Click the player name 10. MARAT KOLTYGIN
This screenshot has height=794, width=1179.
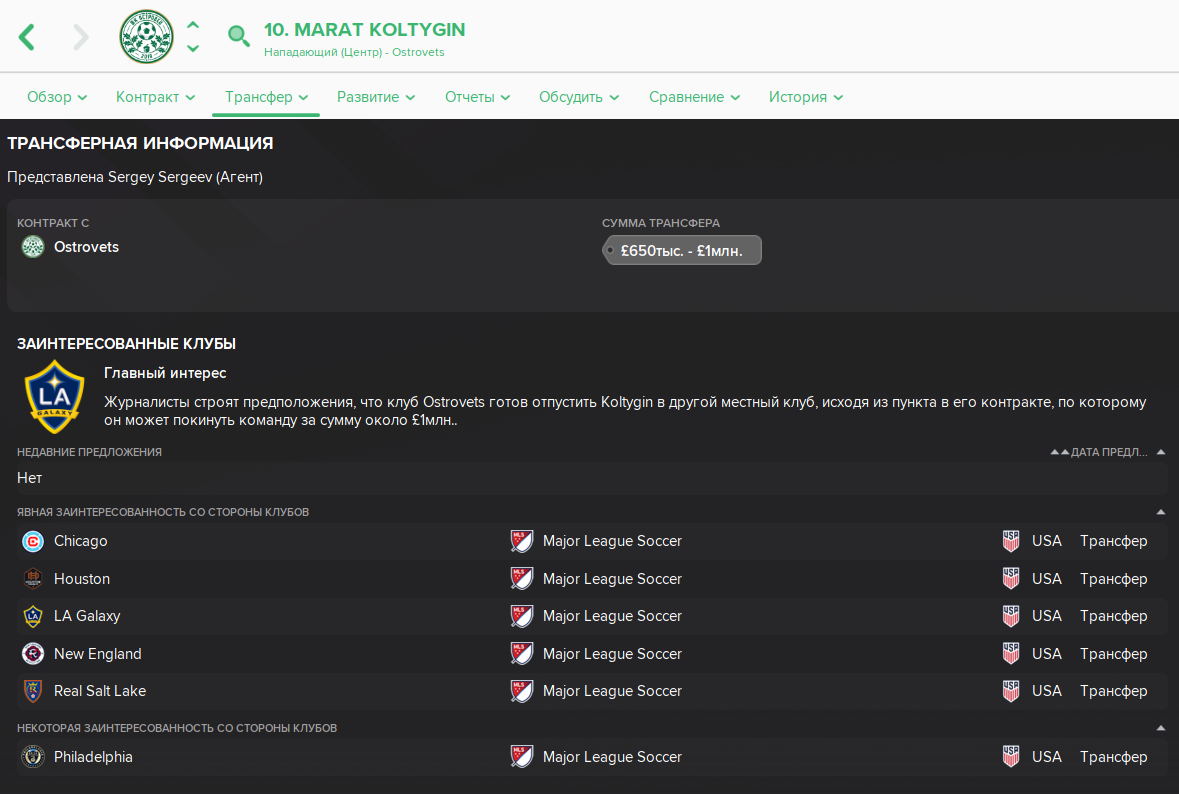(x=365, y=29)
